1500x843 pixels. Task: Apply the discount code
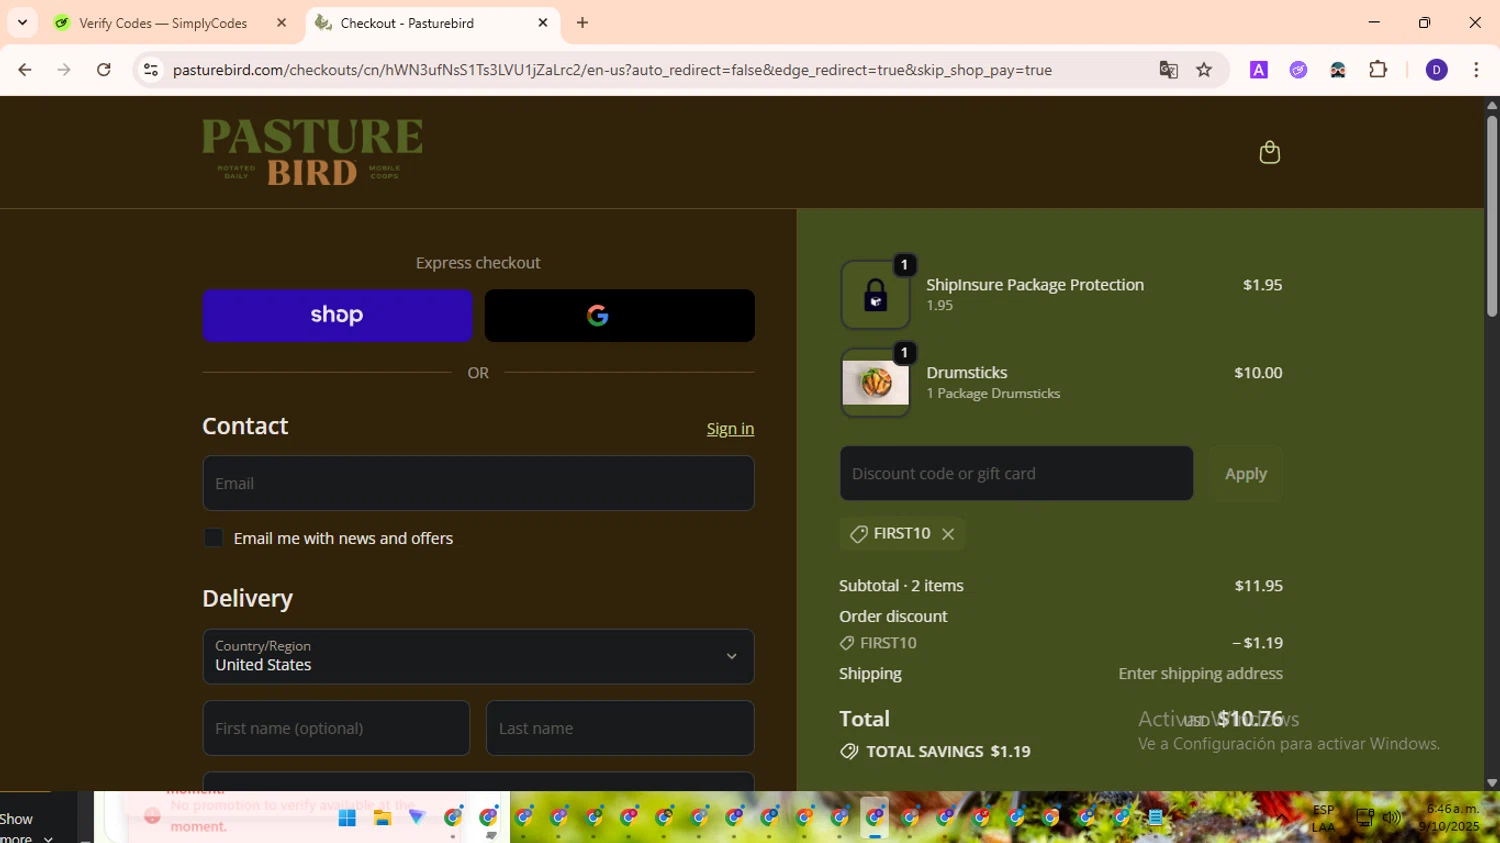[x=1246, y=474]
